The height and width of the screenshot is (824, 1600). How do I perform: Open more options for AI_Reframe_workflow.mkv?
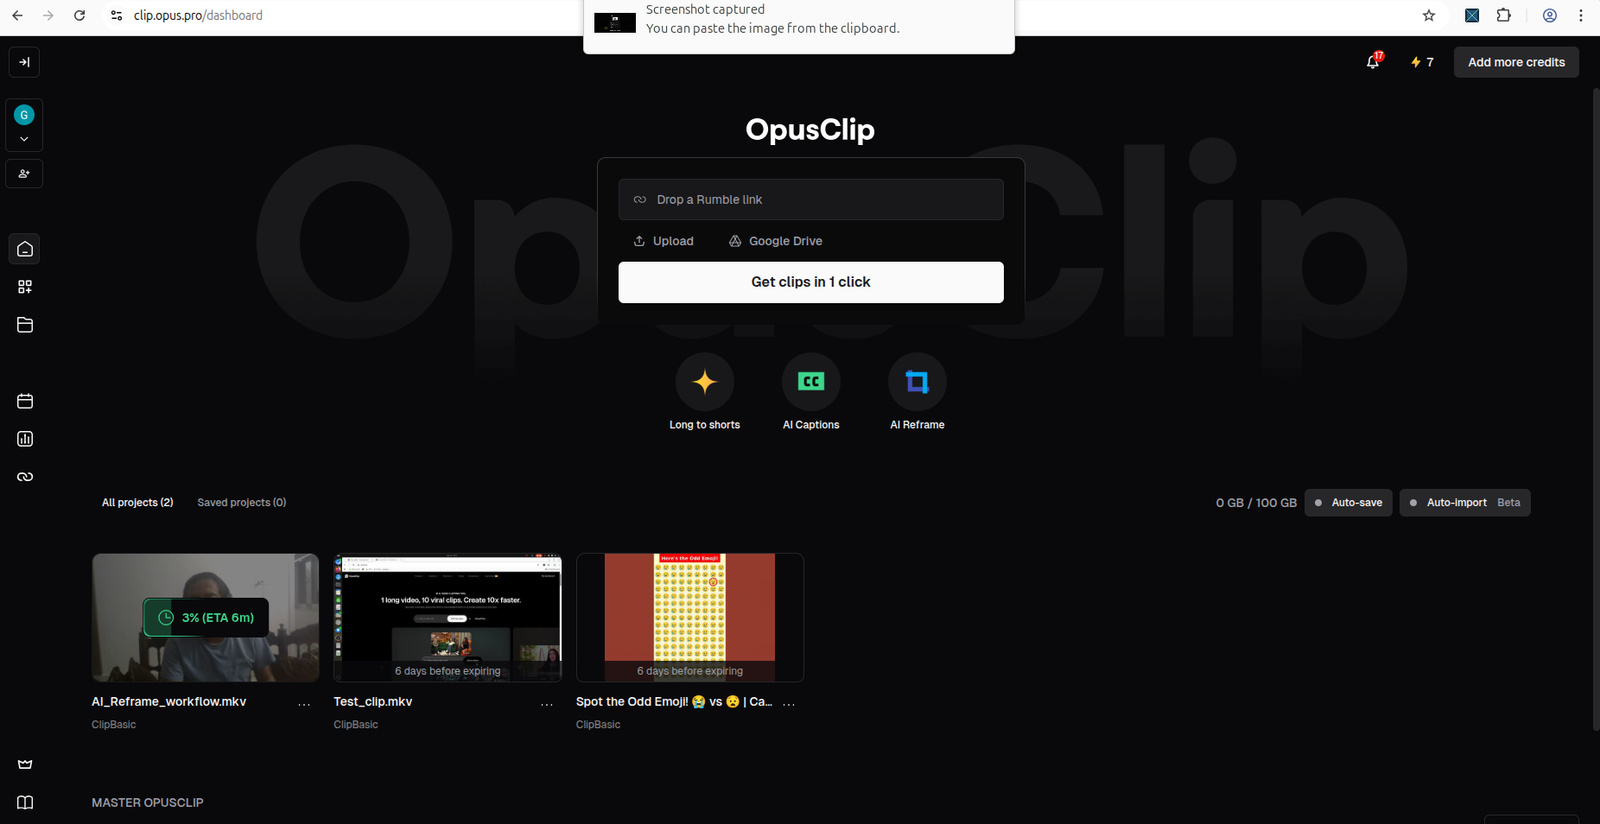click(x=304, y=703)
